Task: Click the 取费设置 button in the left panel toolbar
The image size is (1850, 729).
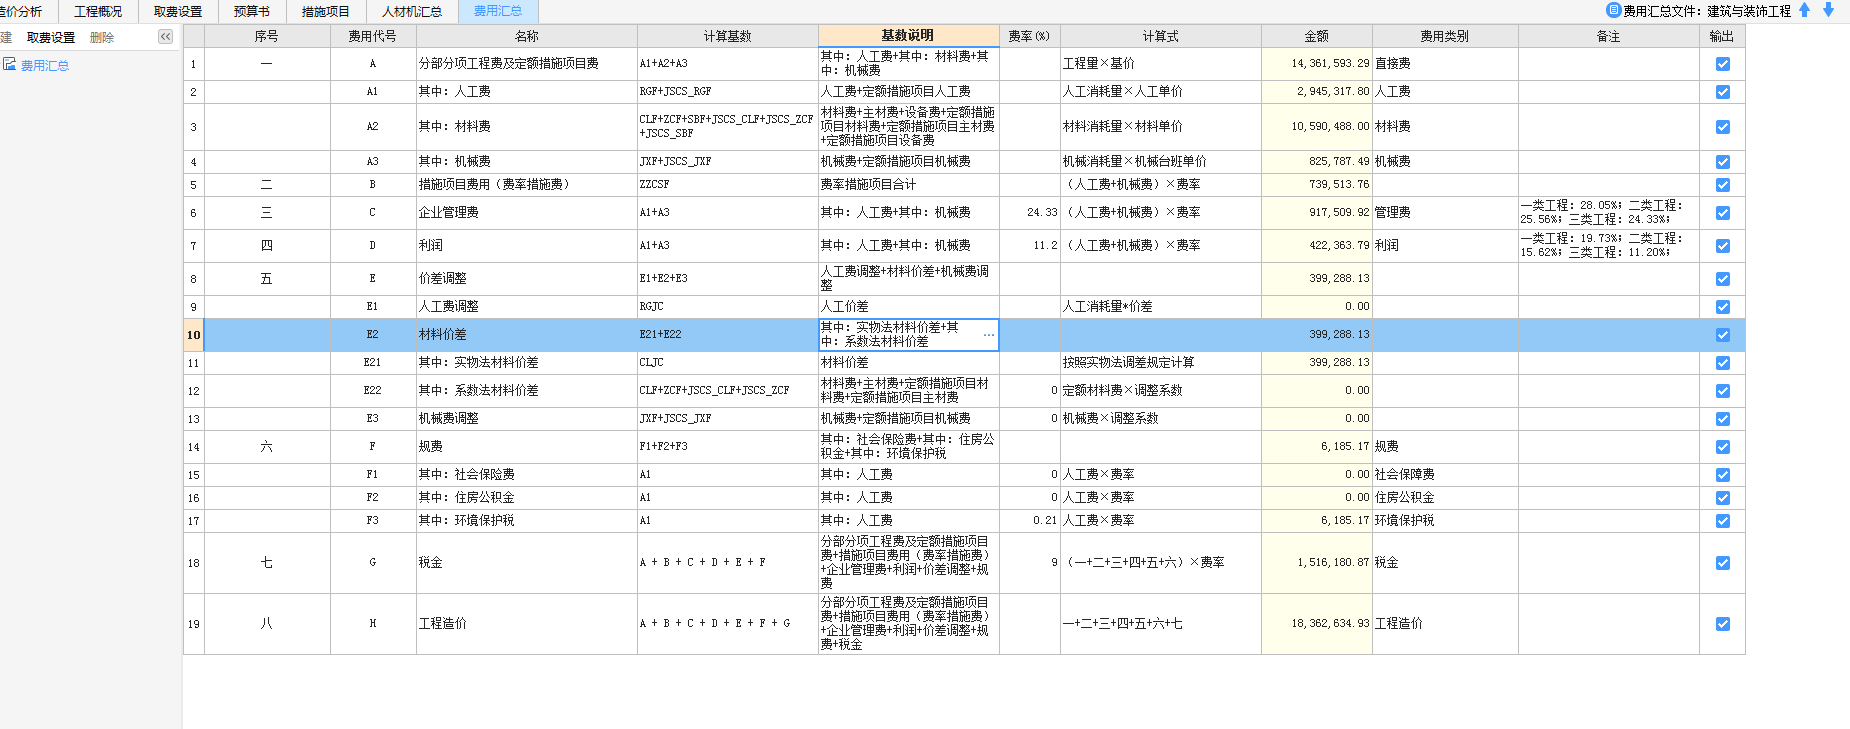Action: click(x=51, y=37)
